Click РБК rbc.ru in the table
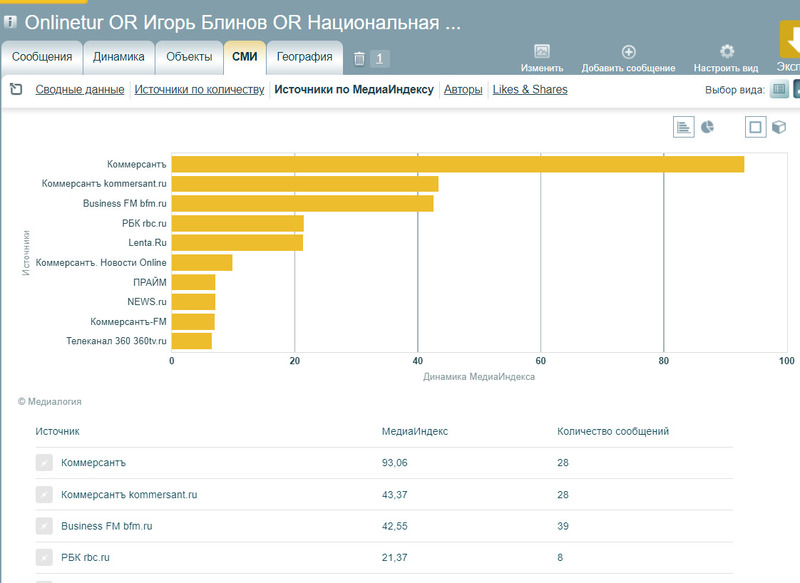 click(85, 557)
